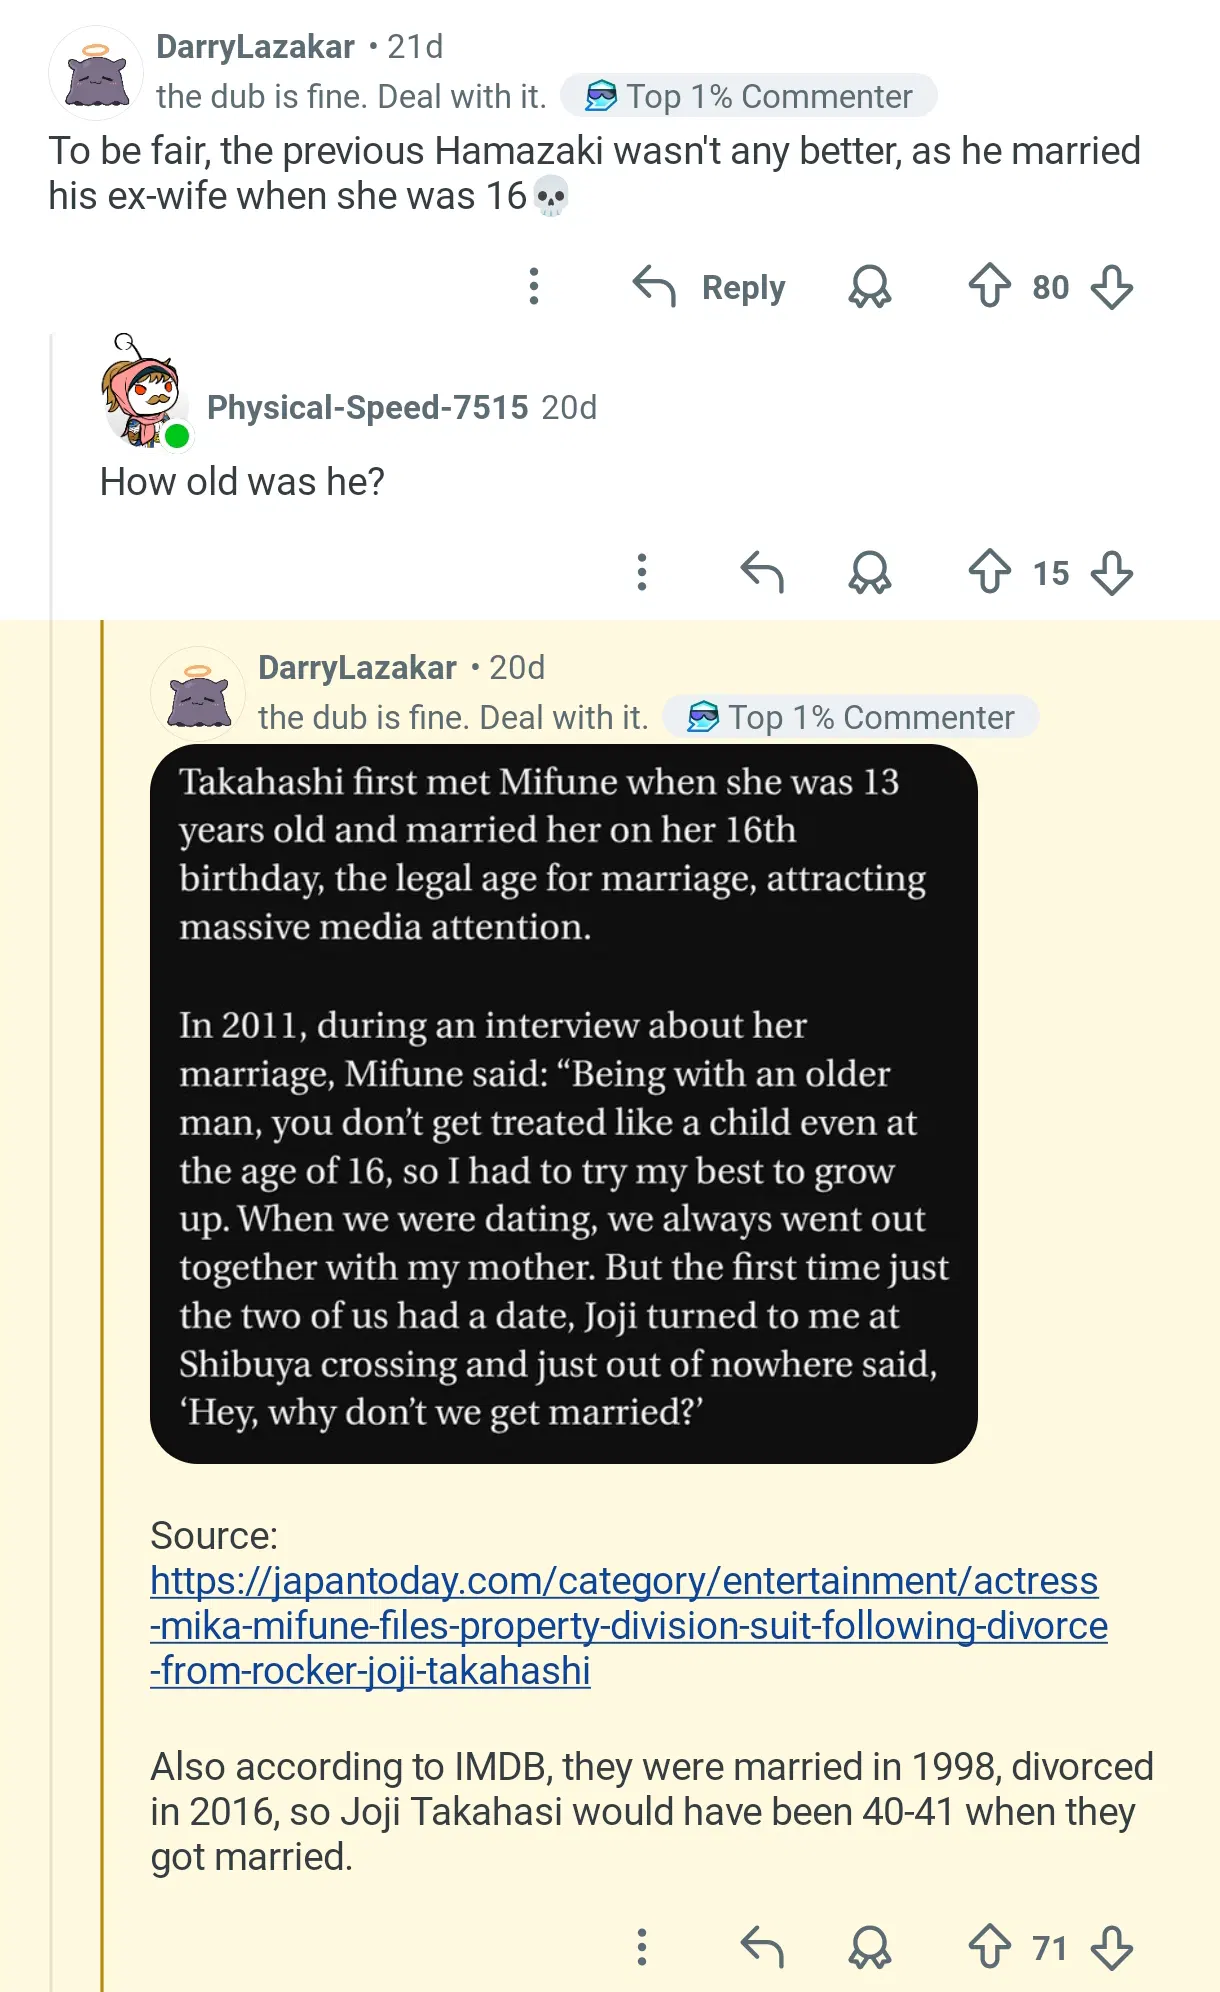
Task: Open options menu for Physical-Speed-7515's comment
Action: click(x=642, y=573)
